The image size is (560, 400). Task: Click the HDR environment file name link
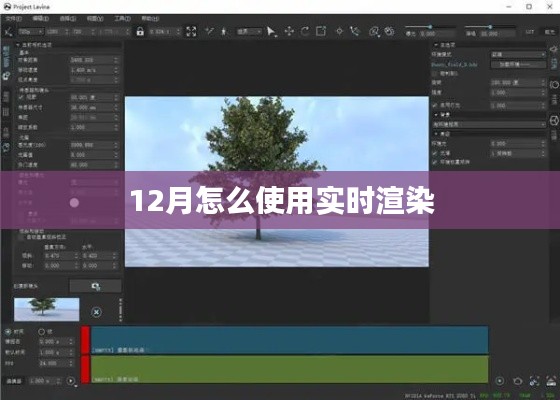454,65
